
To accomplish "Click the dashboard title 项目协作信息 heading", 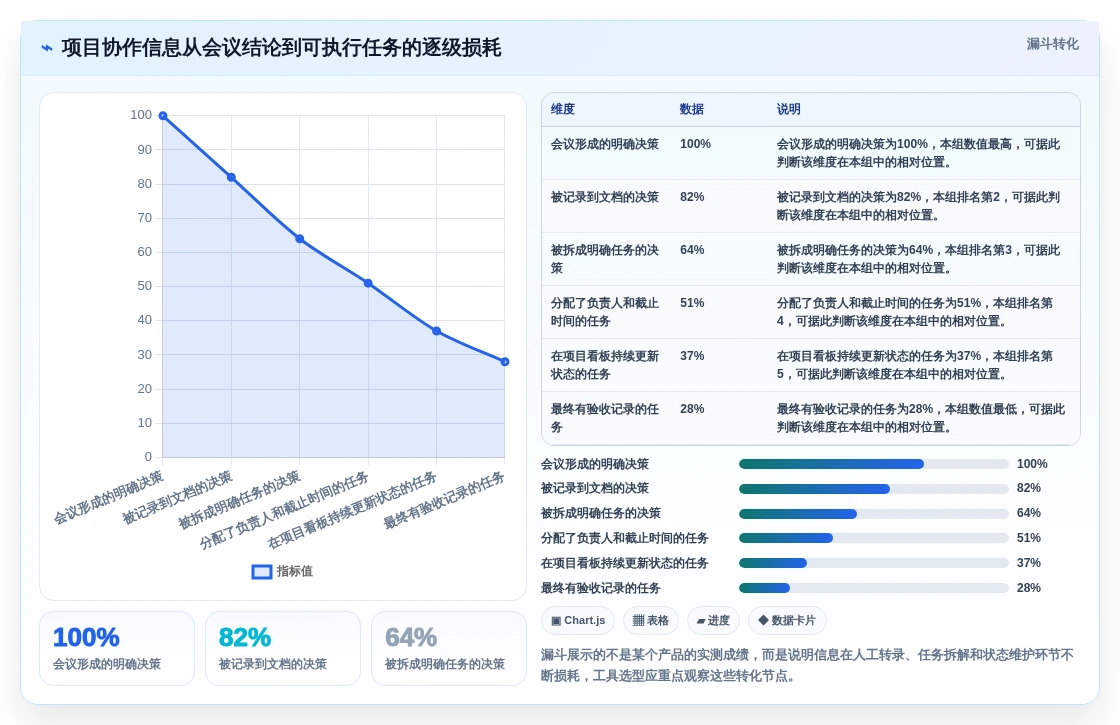I will click(x=281, y=48).
